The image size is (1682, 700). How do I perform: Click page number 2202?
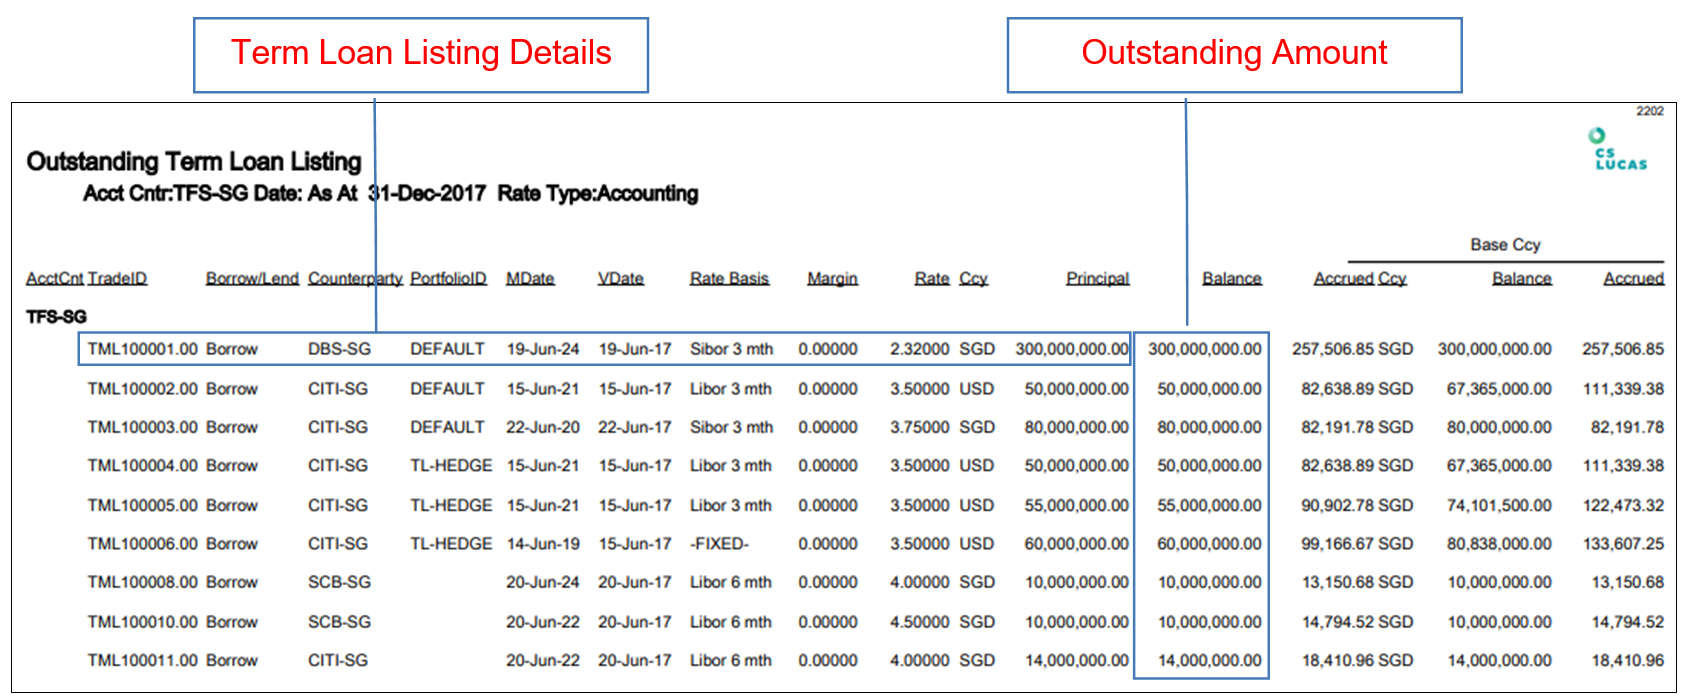coord(1649,111)
